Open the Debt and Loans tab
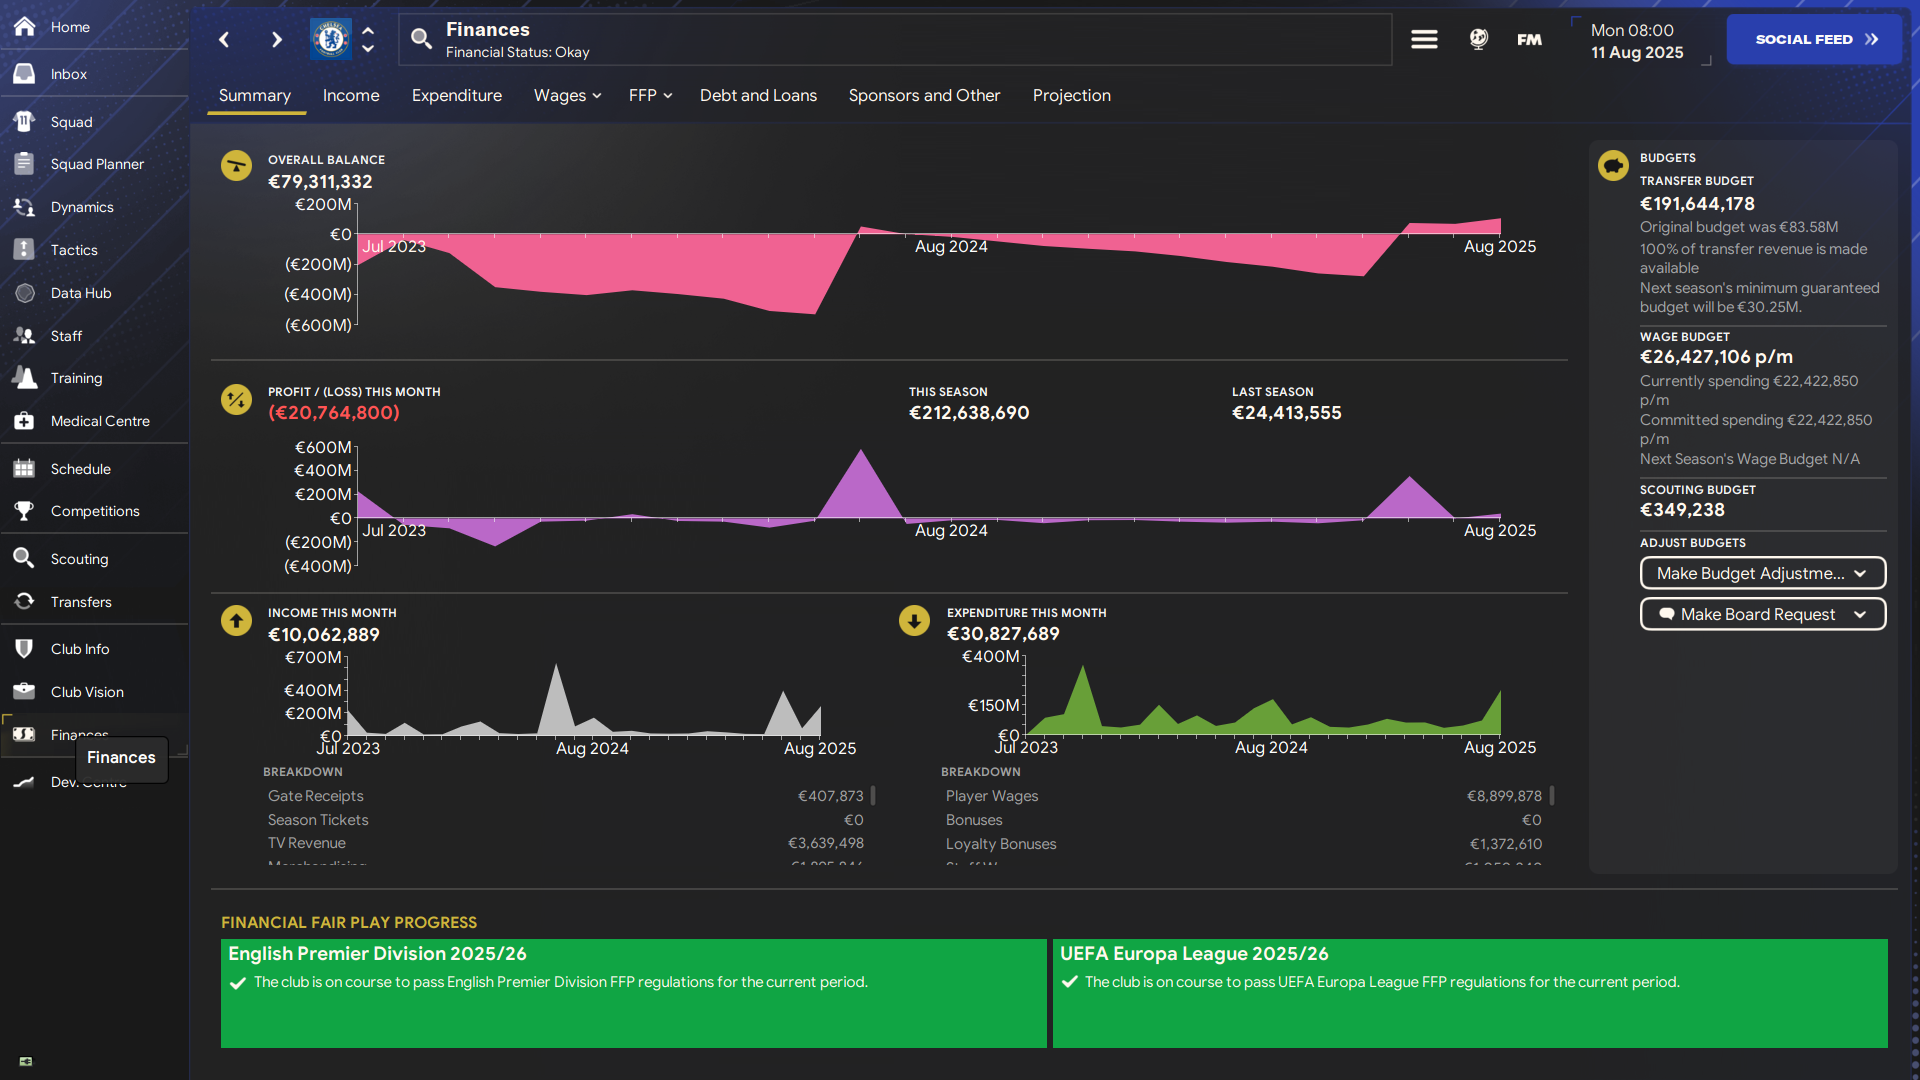Viewport: 1920px width, 1080px height. point(758,96)
